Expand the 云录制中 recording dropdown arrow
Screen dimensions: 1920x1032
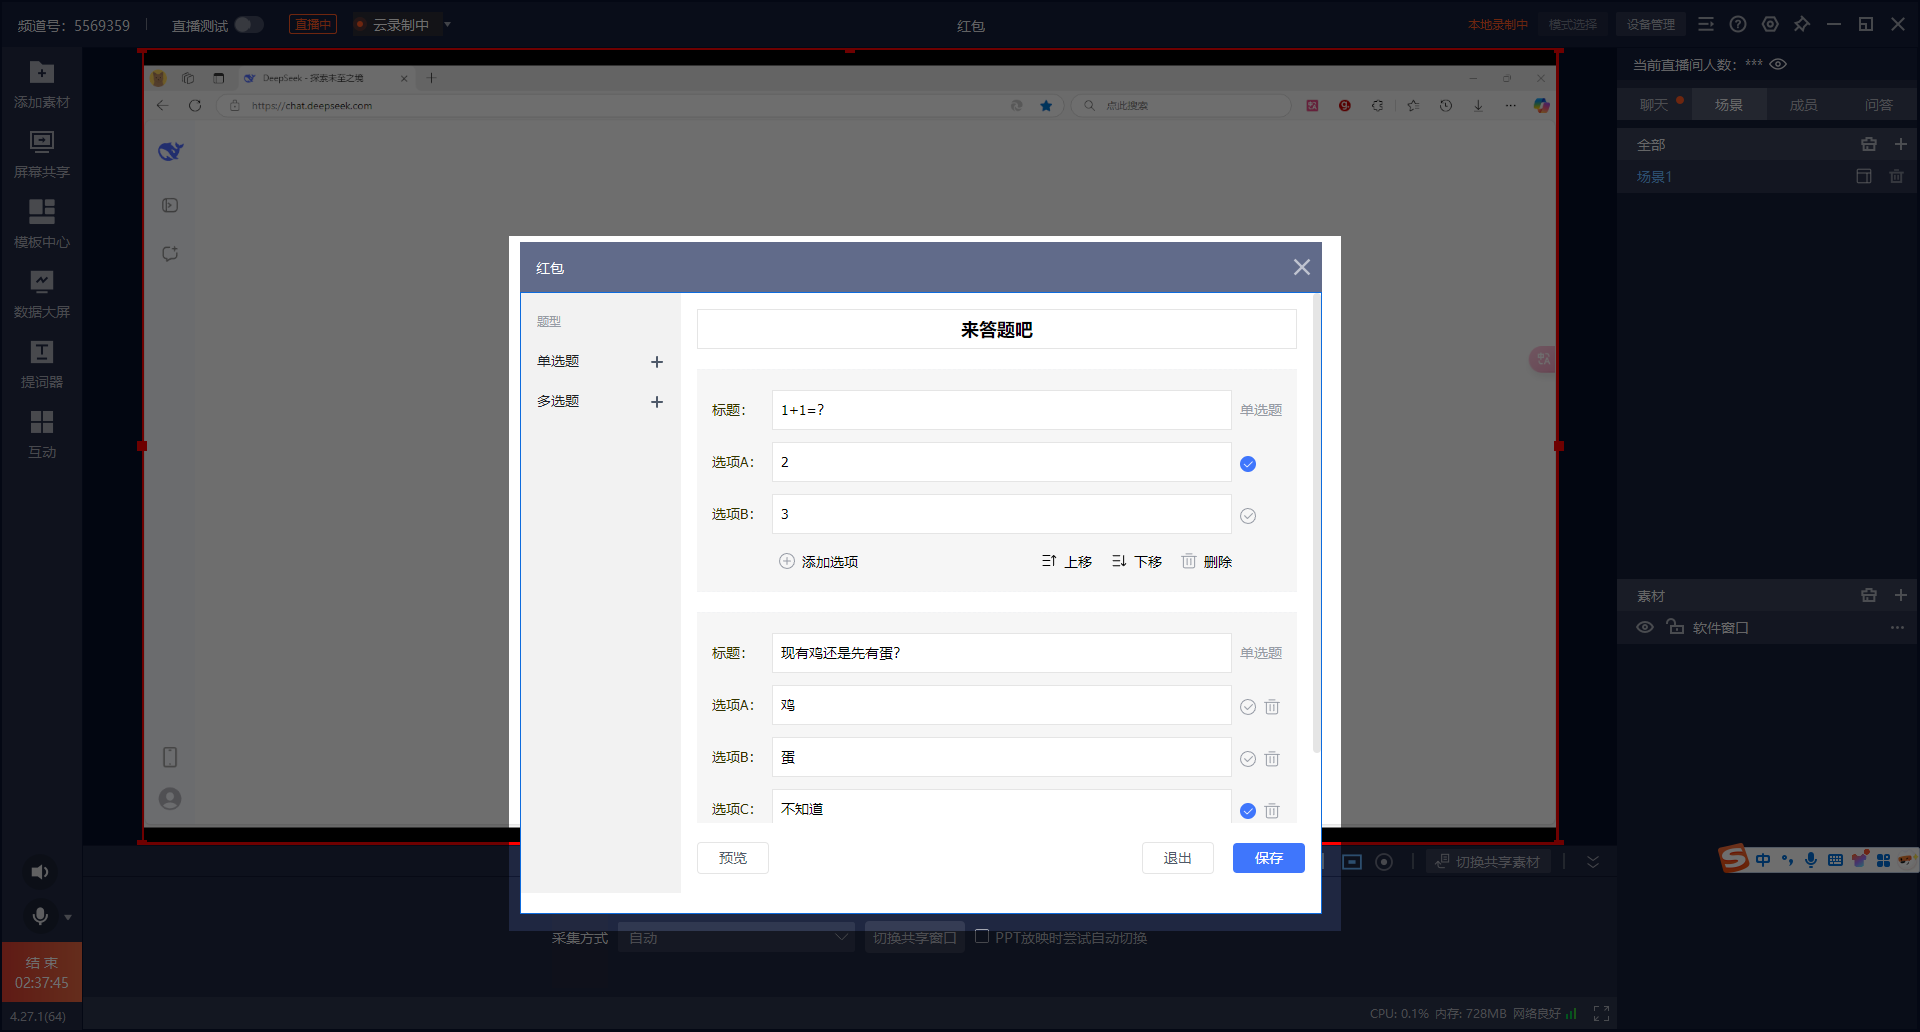click(447, 24)
